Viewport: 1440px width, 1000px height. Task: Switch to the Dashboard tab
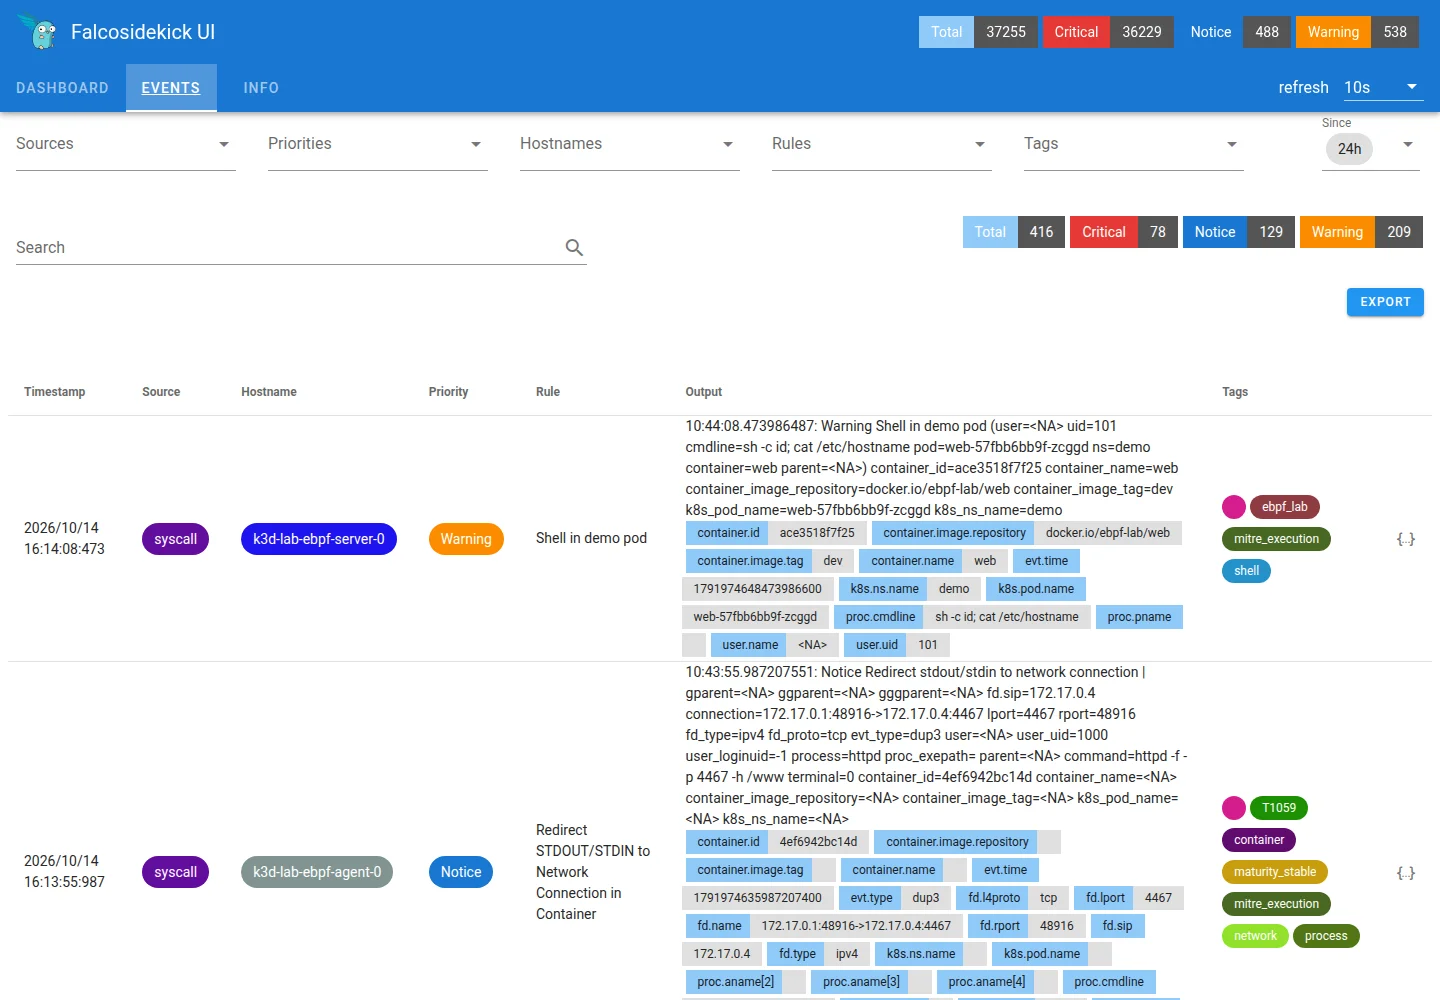[x=62, y=88]
